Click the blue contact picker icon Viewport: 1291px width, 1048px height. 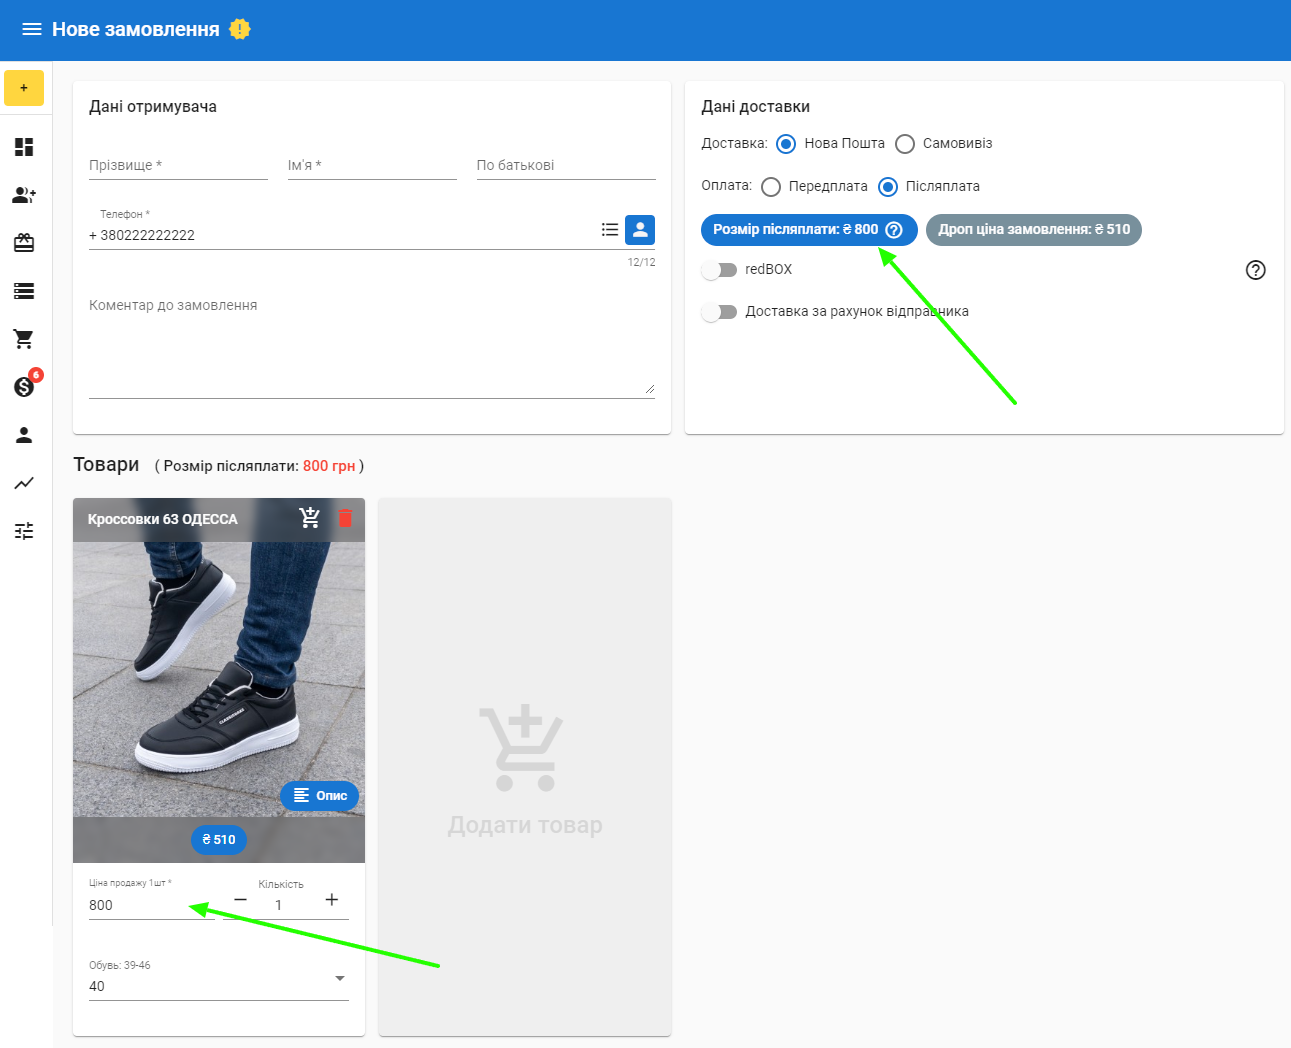click(x=640, y=230)
